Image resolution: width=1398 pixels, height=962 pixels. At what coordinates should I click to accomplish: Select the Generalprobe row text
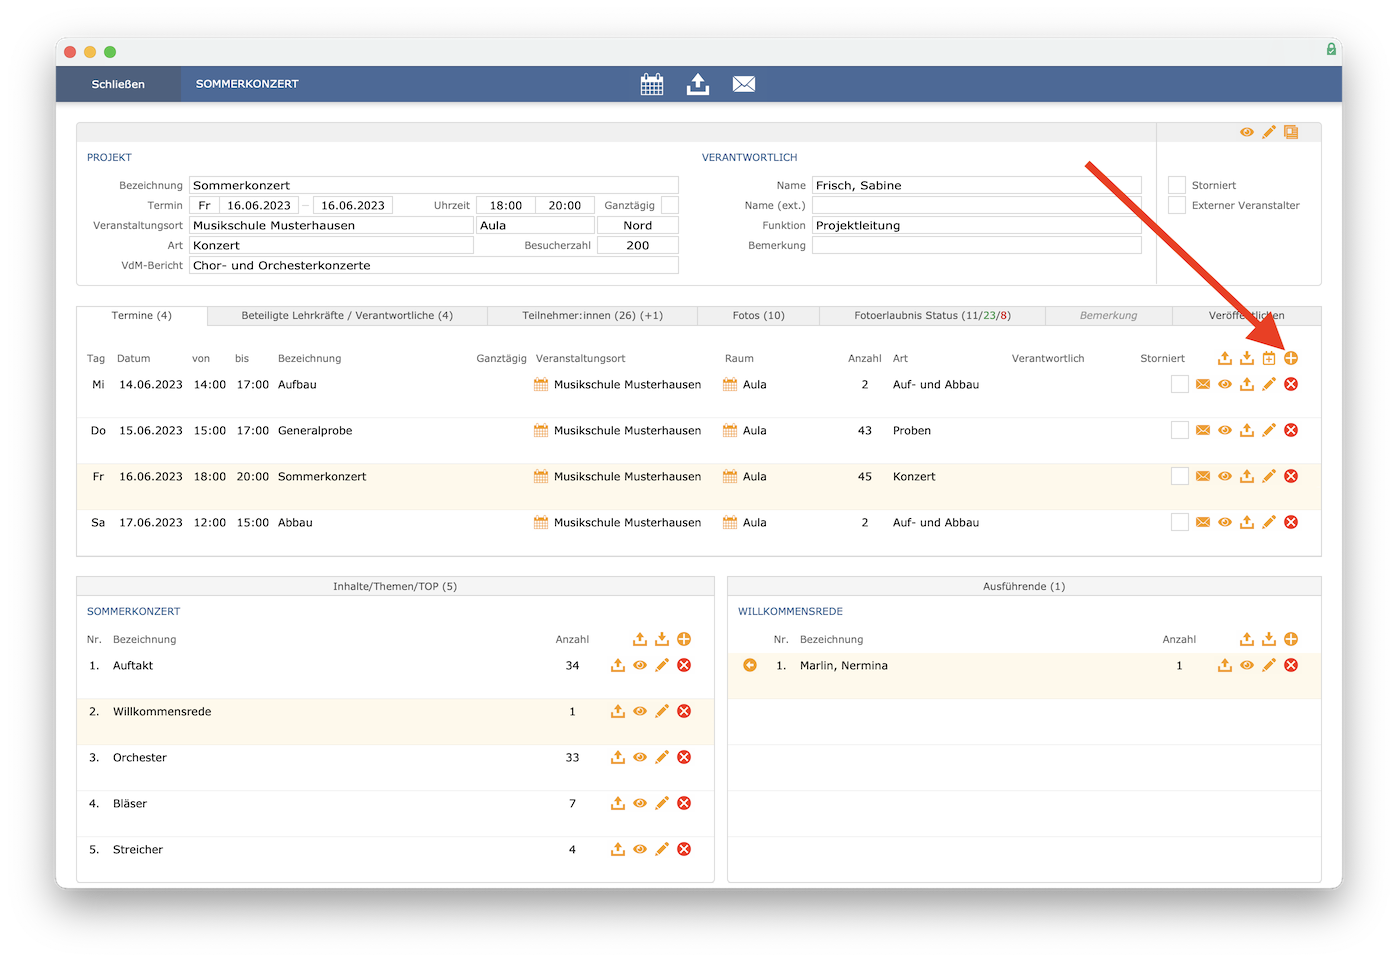click(315, 431)
